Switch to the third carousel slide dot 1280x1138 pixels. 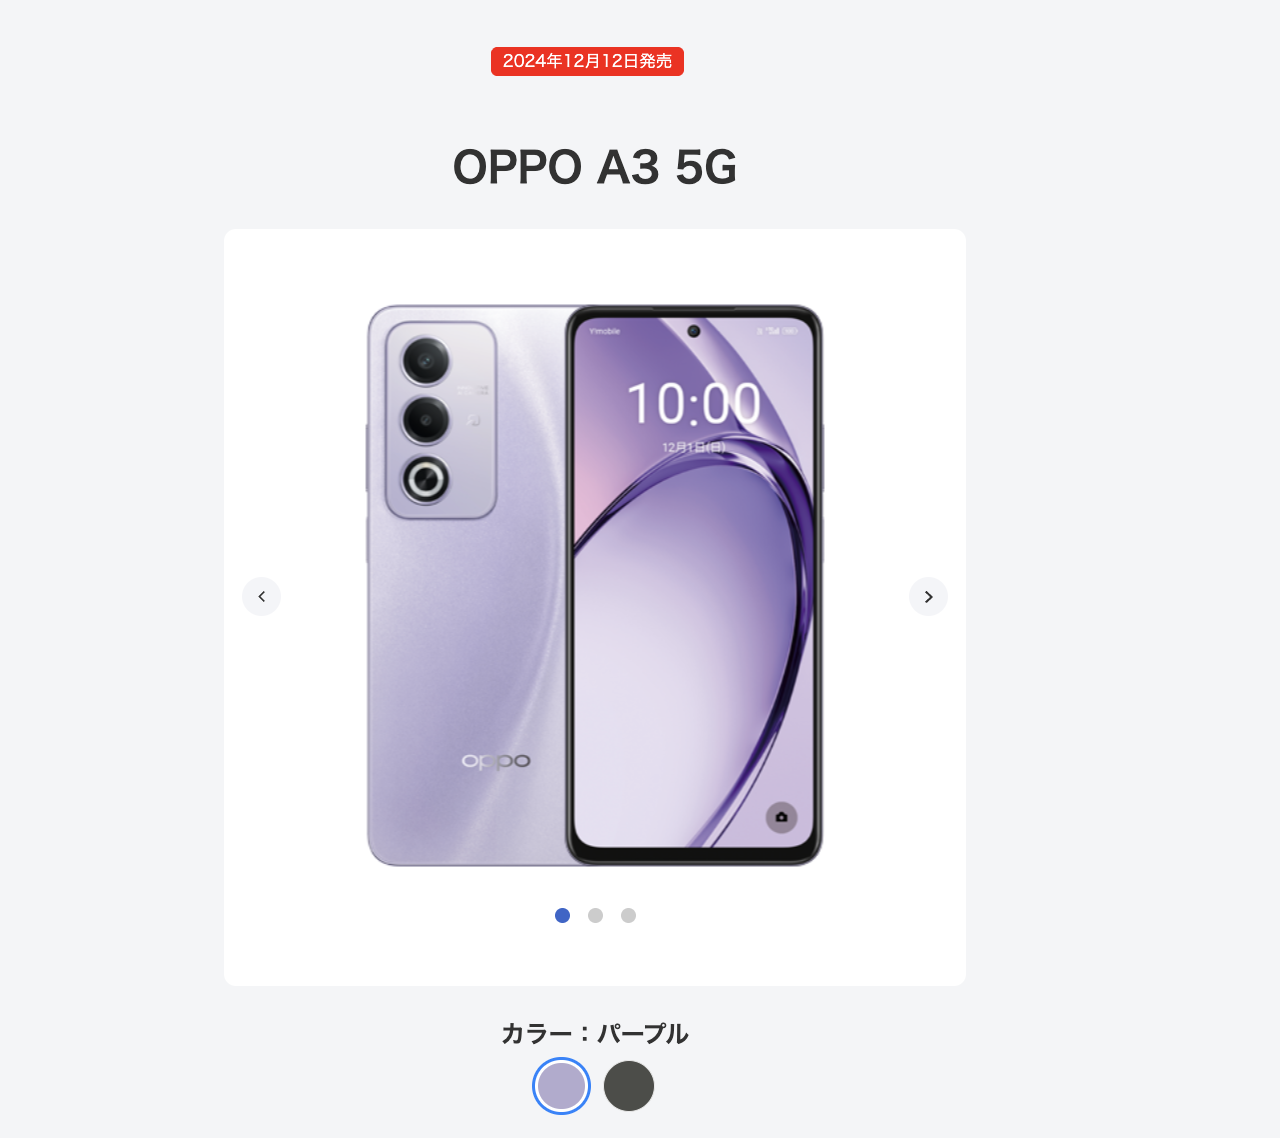pos(628,915)
